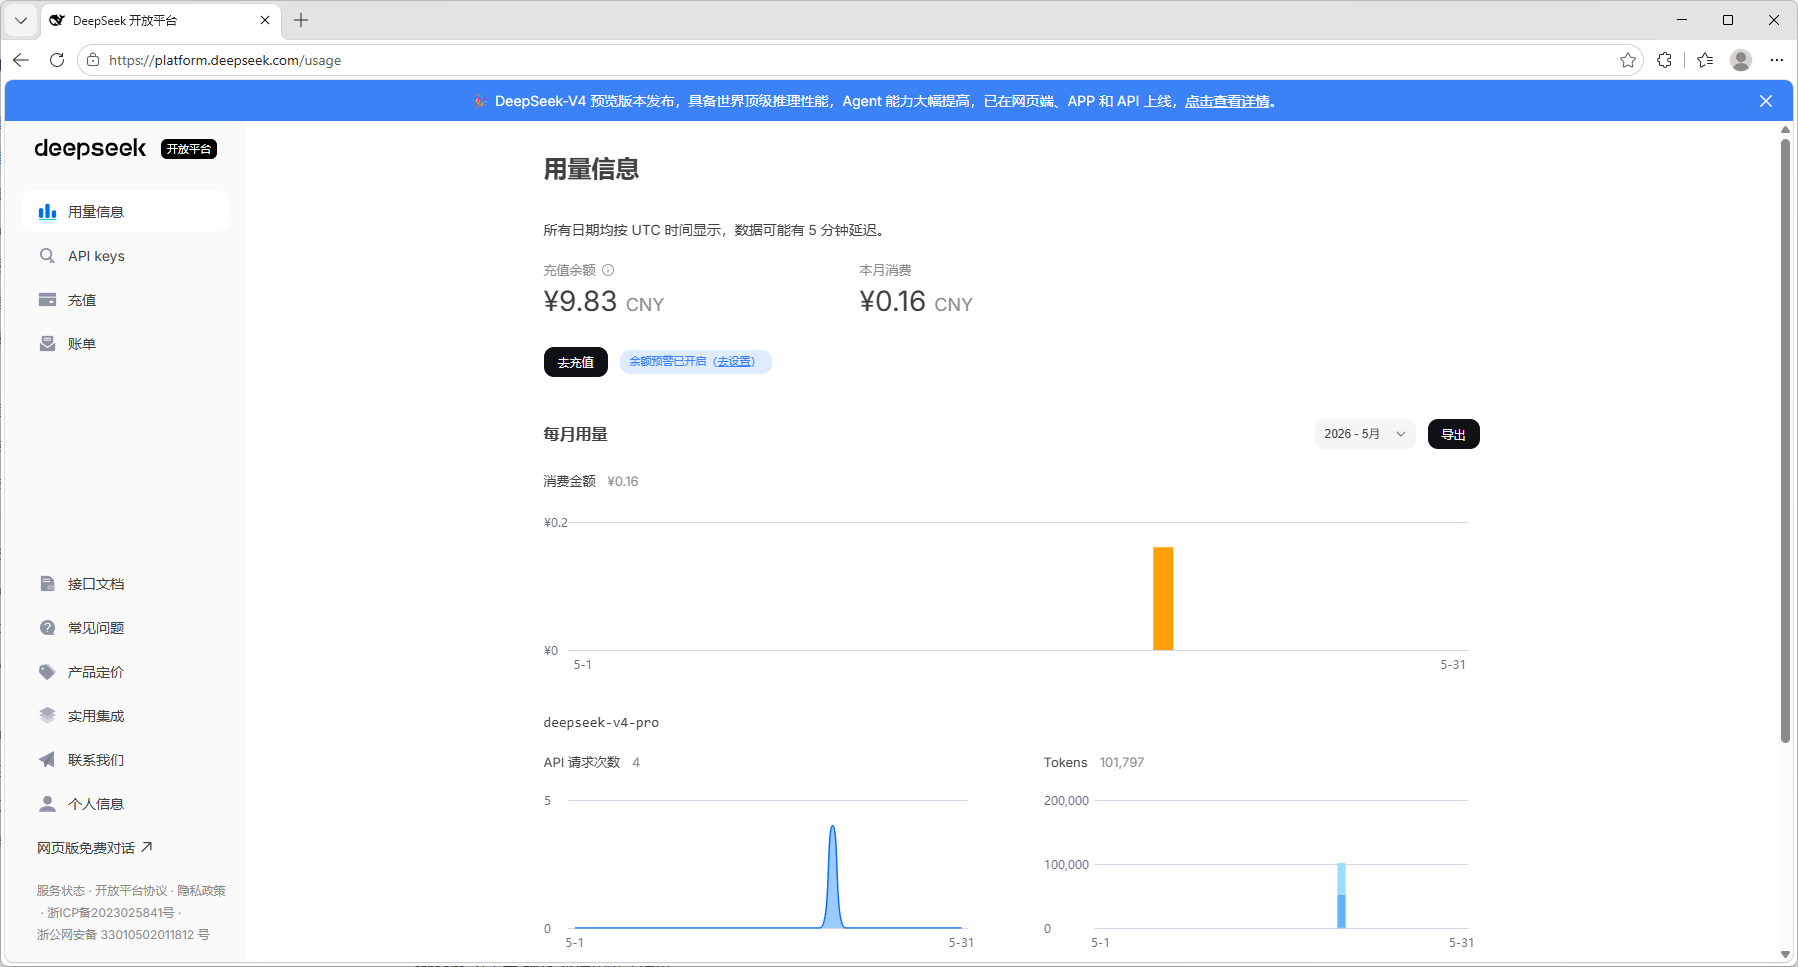Open the 开放平台协议 agreement link
Screen dimensions: 1798x967
131,890
